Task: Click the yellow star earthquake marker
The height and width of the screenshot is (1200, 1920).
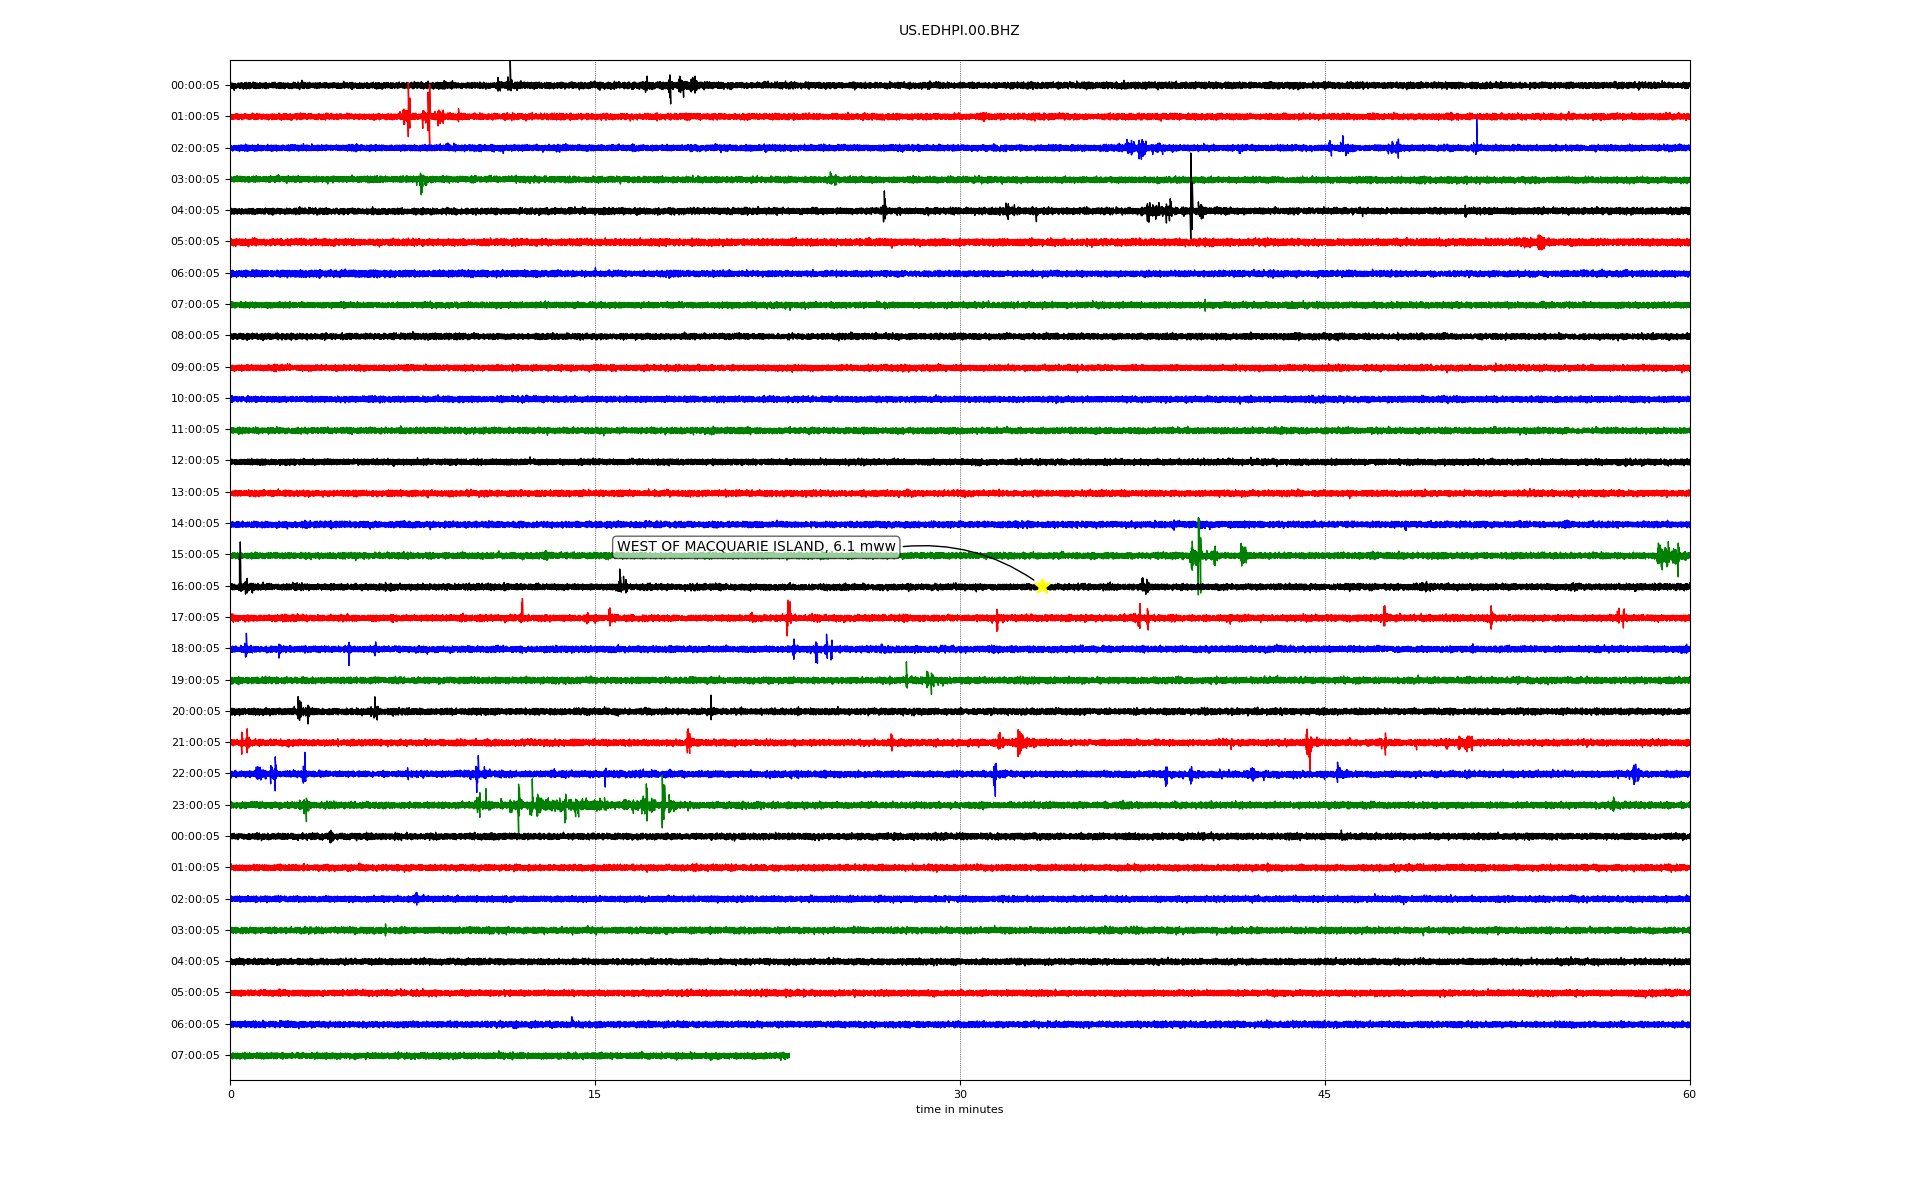Action: 1041,586
